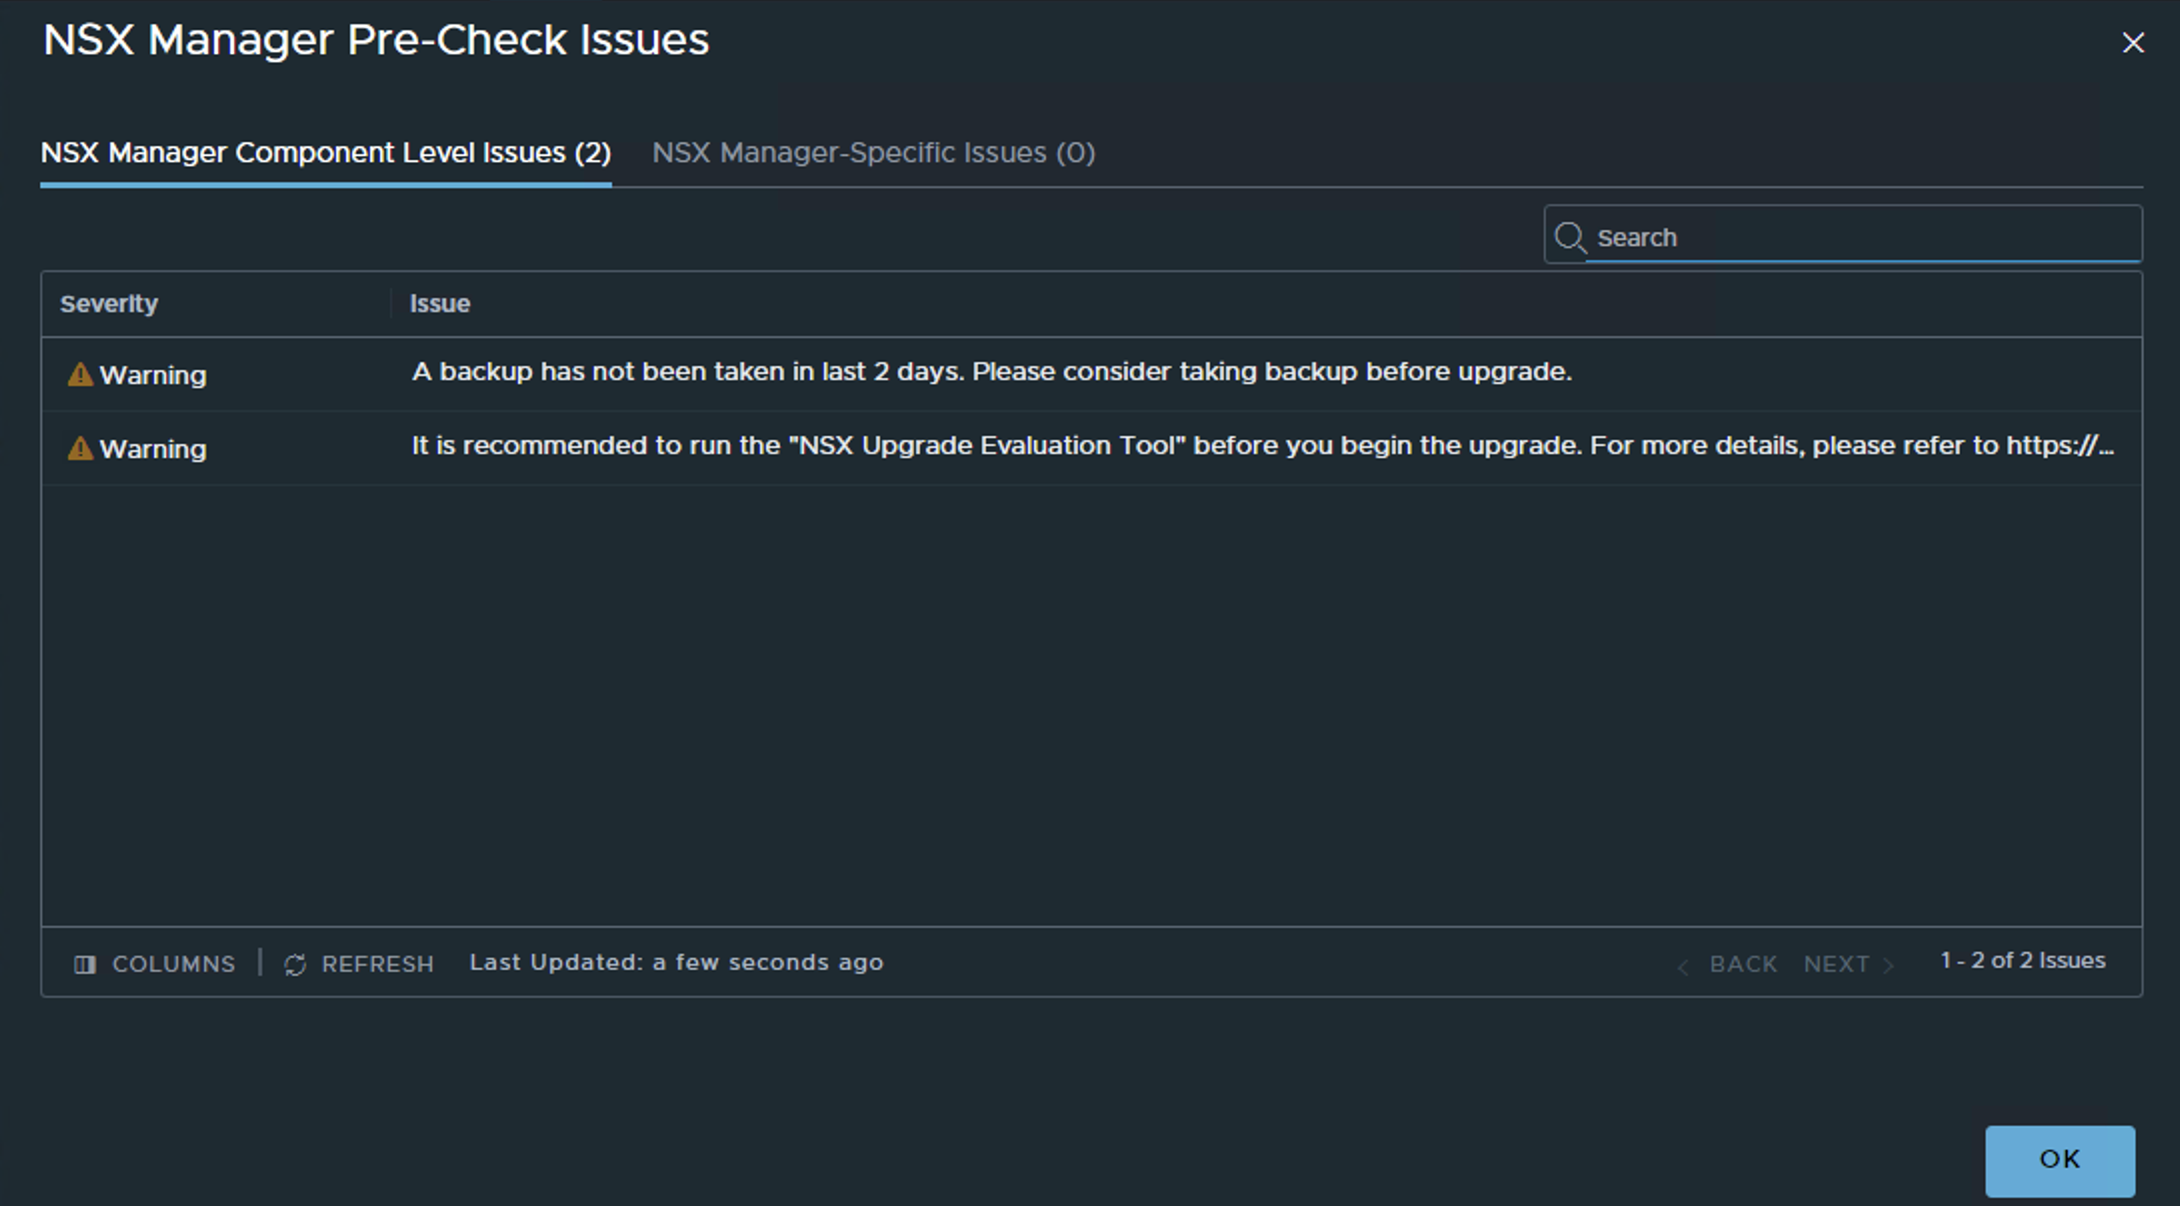Select the NSX Upgrade Evaluation Tool row
The height and width of the screenshot is (1206, 2180).
pyautogui.click(x=1260, y=446)
